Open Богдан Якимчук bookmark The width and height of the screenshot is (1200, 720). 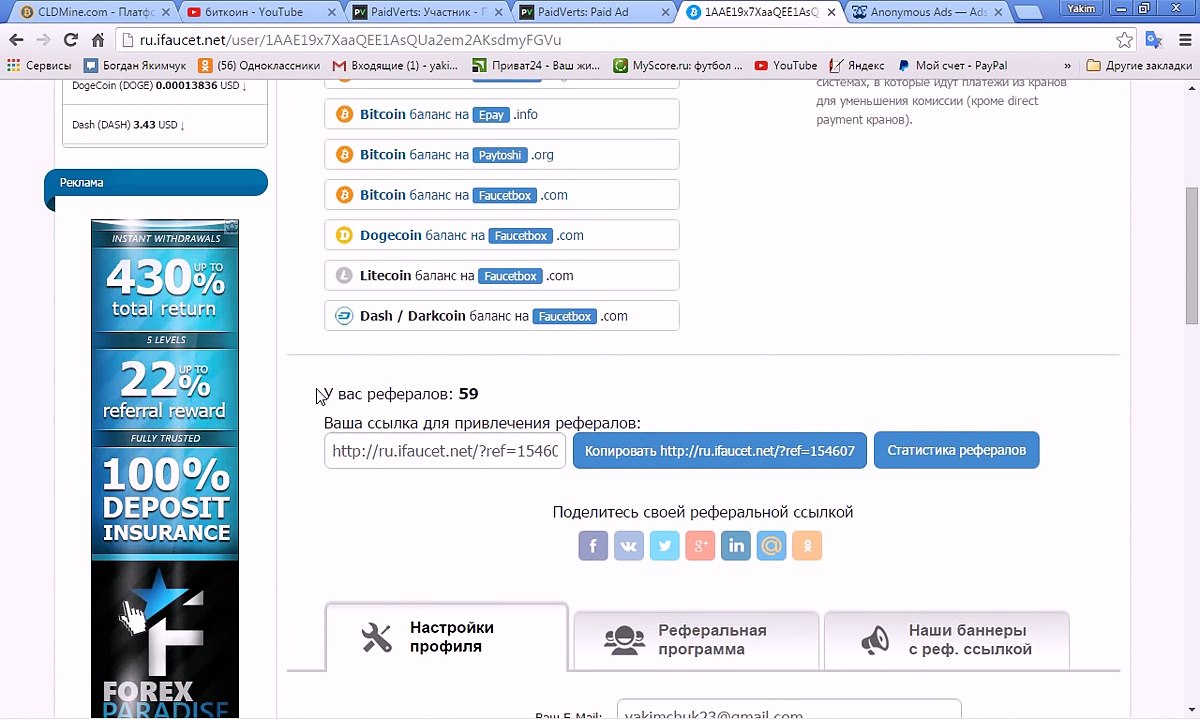134,65
